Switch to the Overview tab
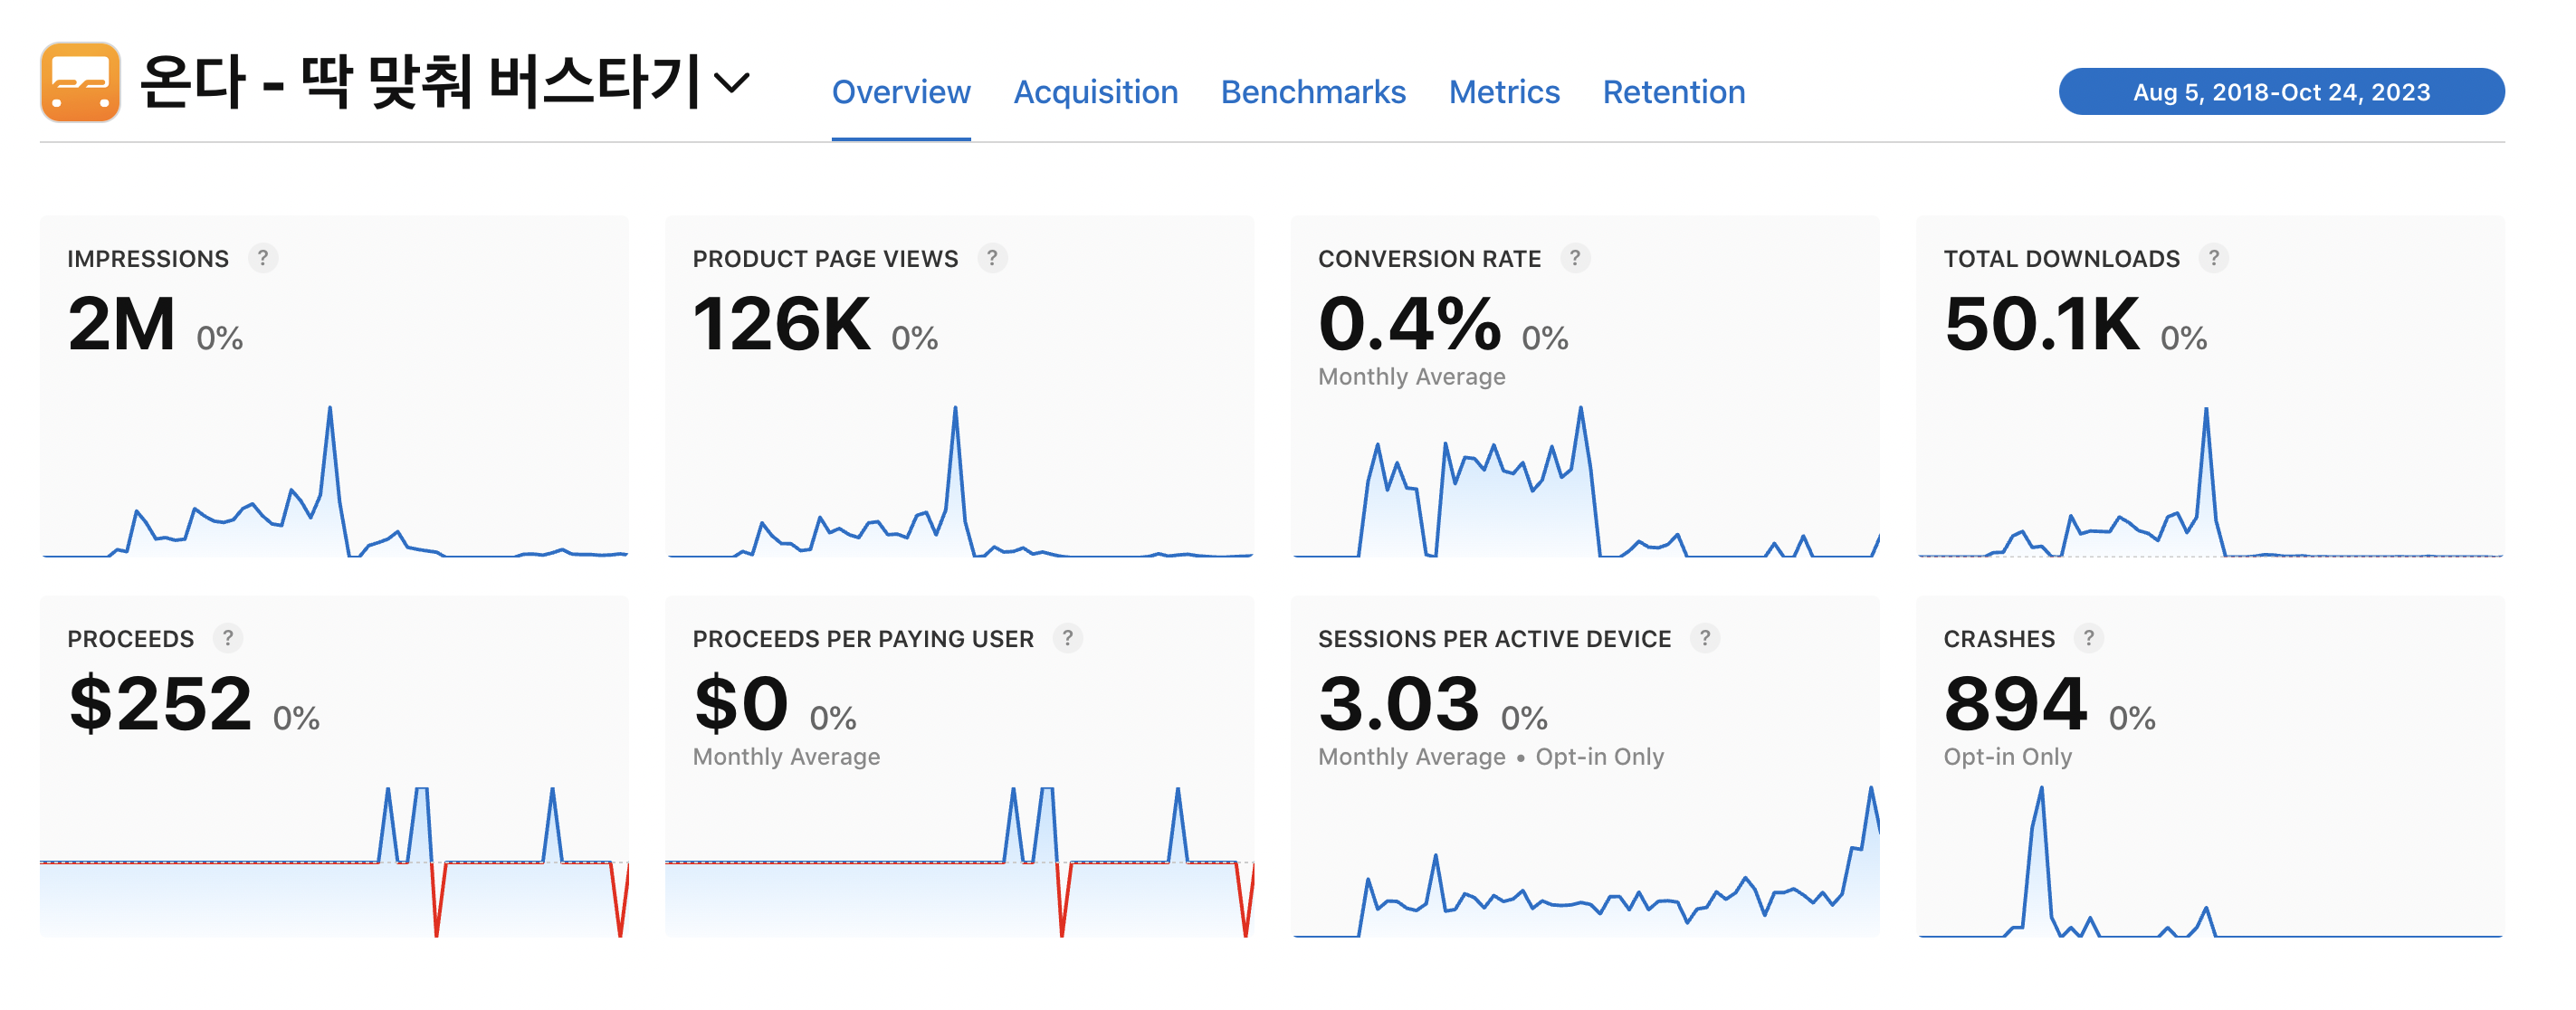2576x1010 pixels. pyautogui.click(x=901, y=92)
